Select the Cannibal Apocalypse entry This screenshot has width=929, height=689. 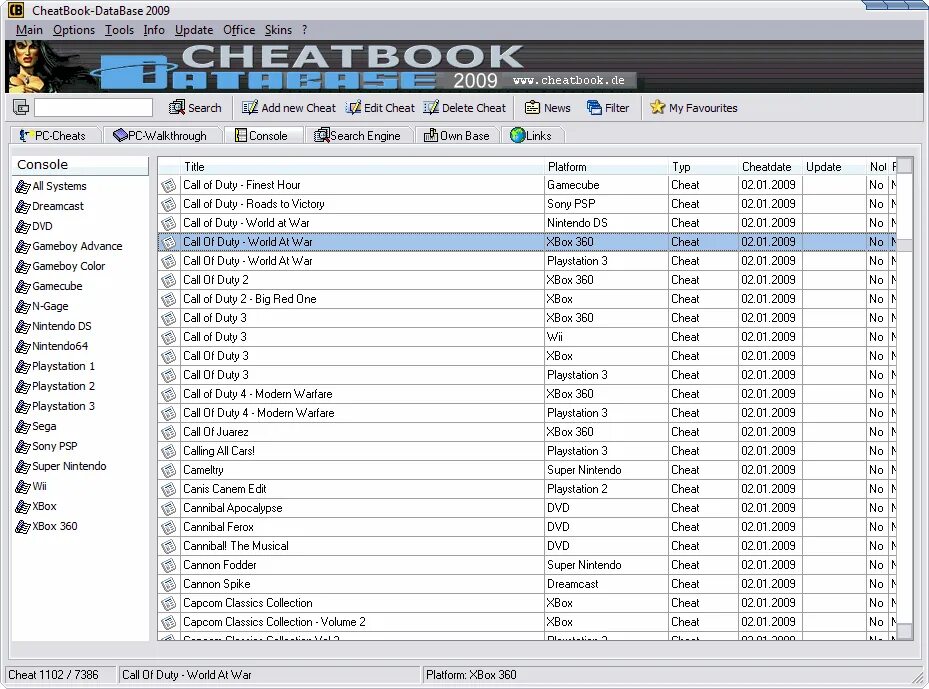tap(527, 508)
